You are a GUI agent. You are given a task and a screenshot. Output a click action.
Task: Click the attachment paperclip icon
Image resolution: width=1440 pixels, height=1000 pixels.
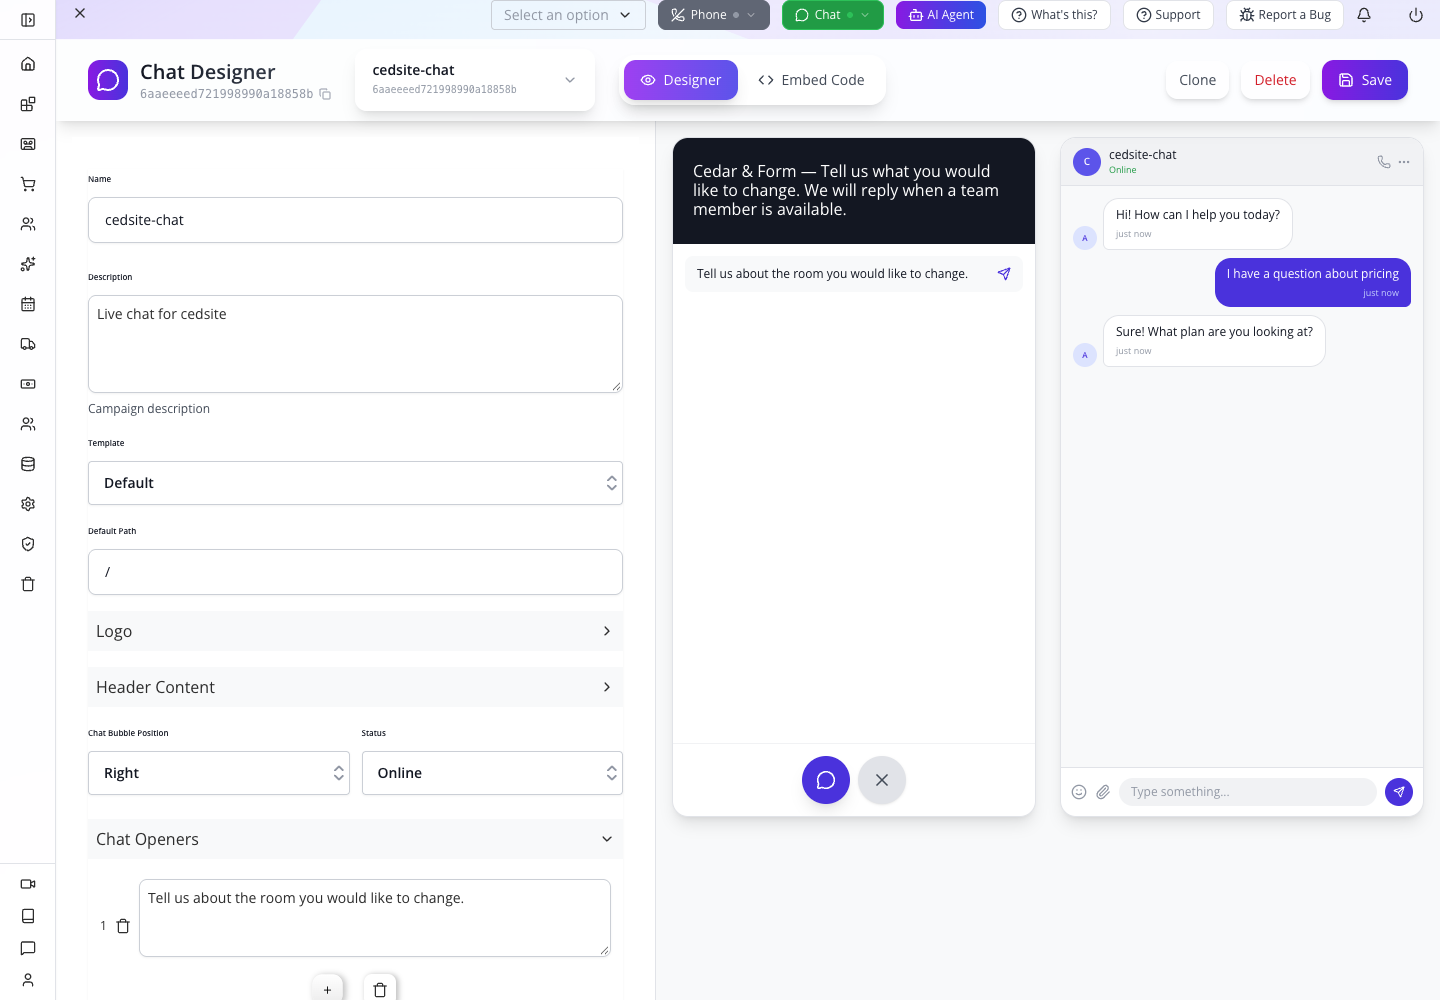click(x=1103, y=792)
